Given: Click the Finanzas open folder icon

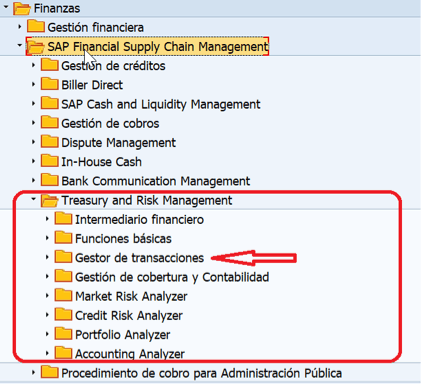Looking at the screenshot, I should point(22,8).
